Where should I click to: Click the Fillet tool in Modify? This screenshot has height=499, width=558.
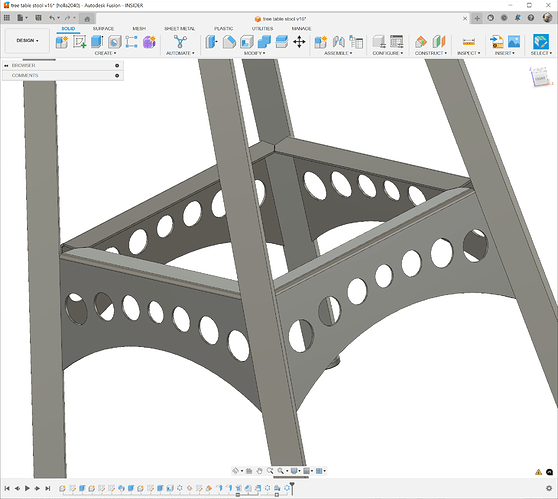[229, 42]
